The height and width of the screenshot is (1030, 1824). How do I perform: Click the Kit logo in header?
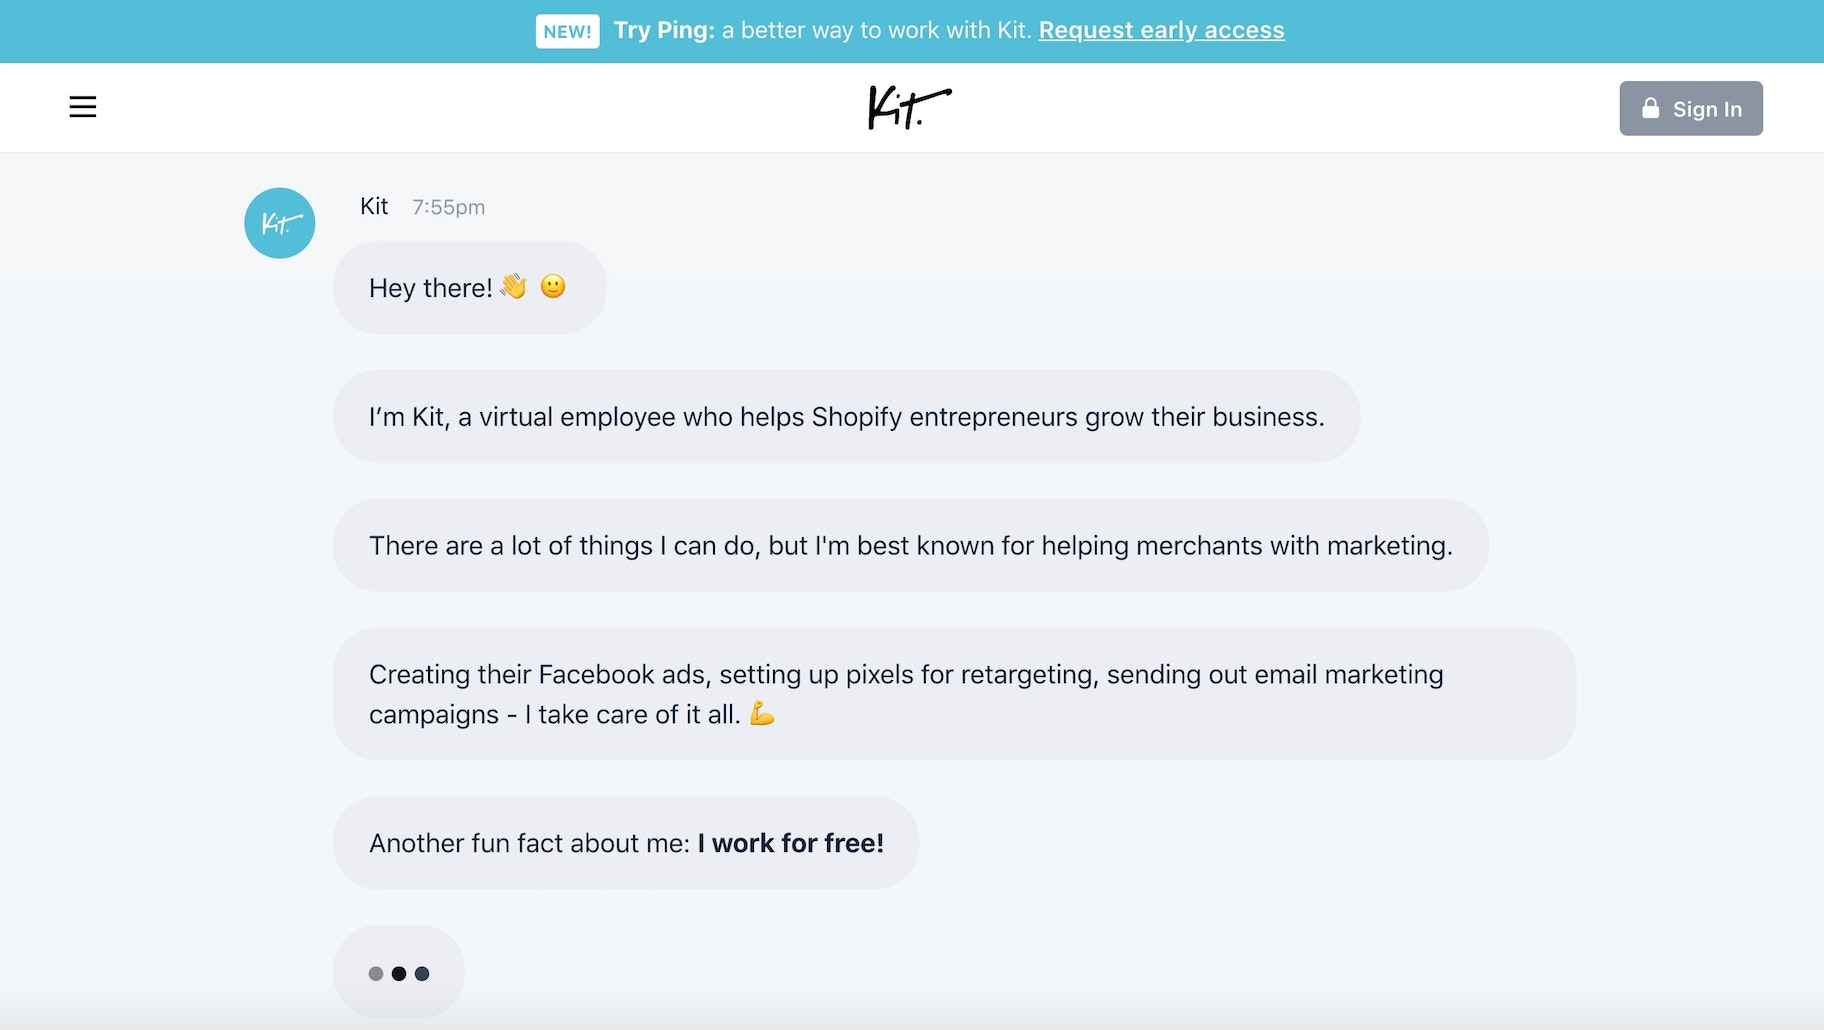[x=909, y=108]
